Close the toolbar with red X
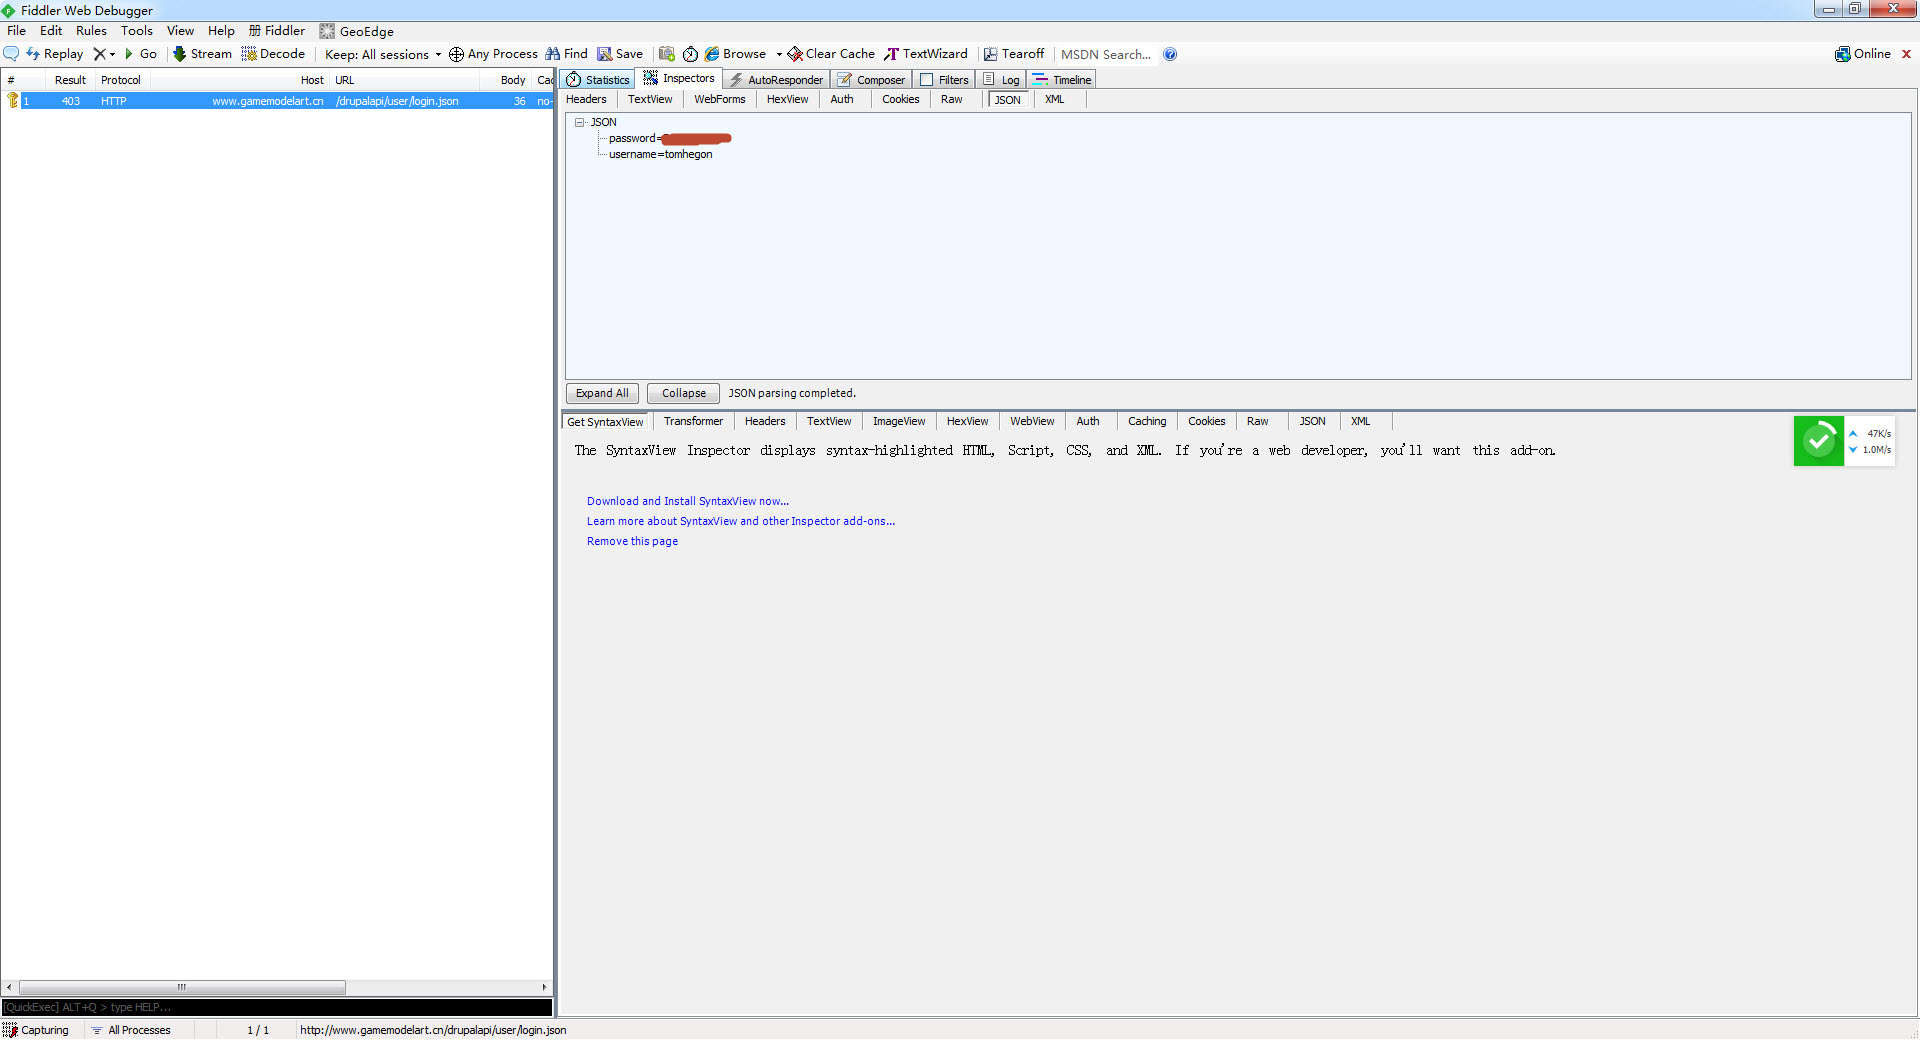 coord(1906,54)
